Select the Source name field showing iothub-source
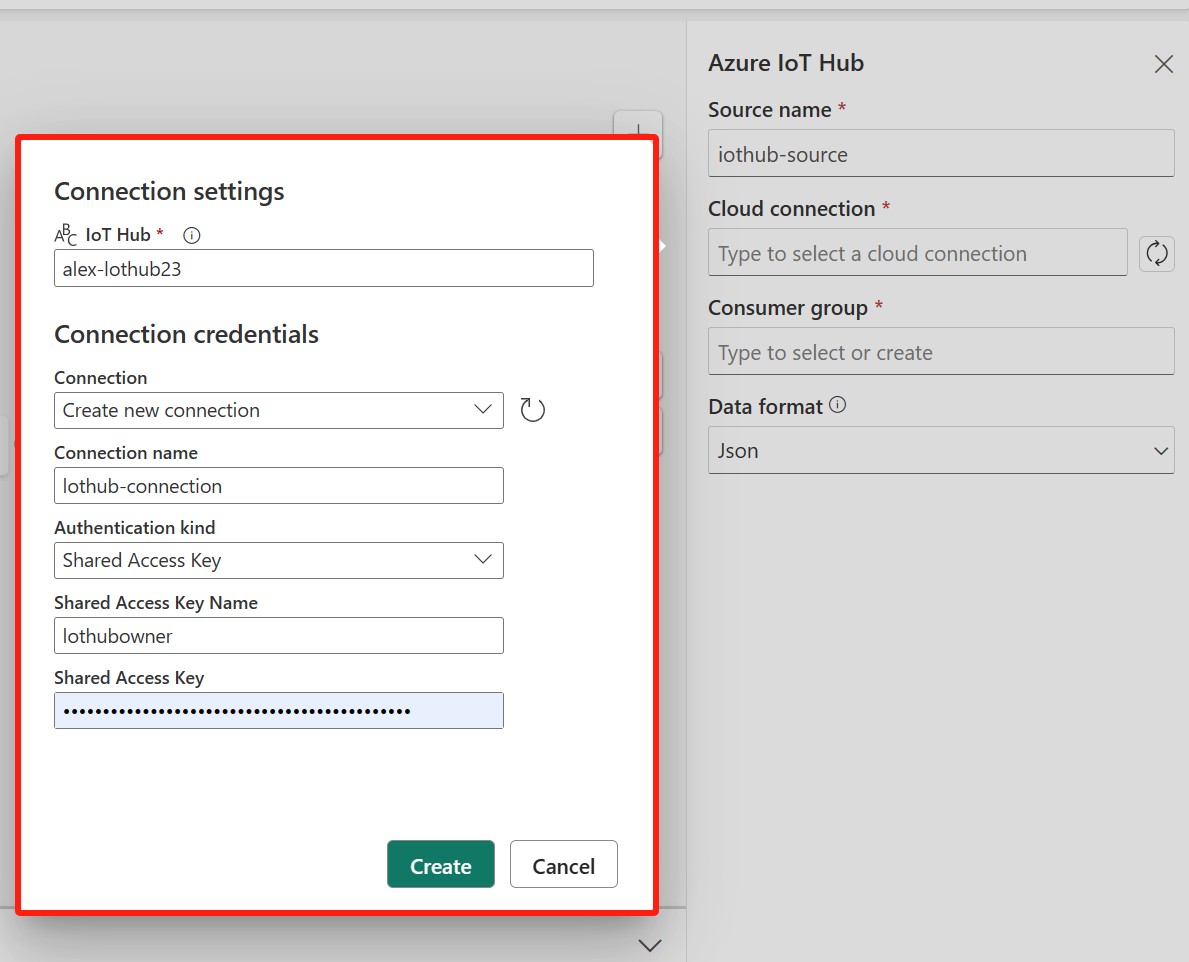The width and height of the screenshot is (1189, 962). [x=941, y=153]
